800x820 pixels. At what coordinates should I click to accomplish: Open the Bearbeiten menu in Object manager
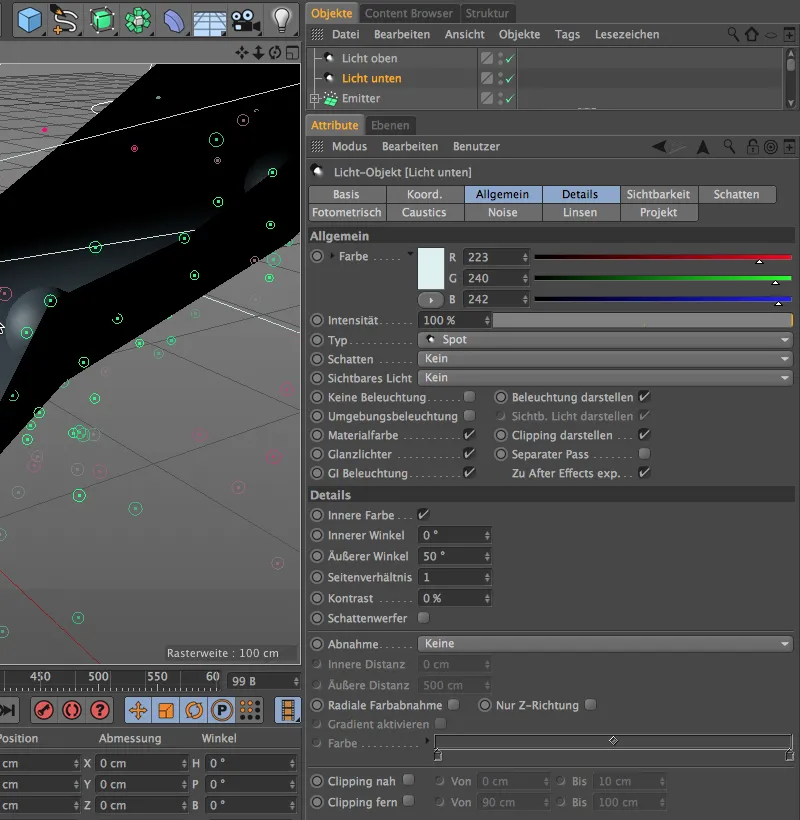[x=402, y=34]
